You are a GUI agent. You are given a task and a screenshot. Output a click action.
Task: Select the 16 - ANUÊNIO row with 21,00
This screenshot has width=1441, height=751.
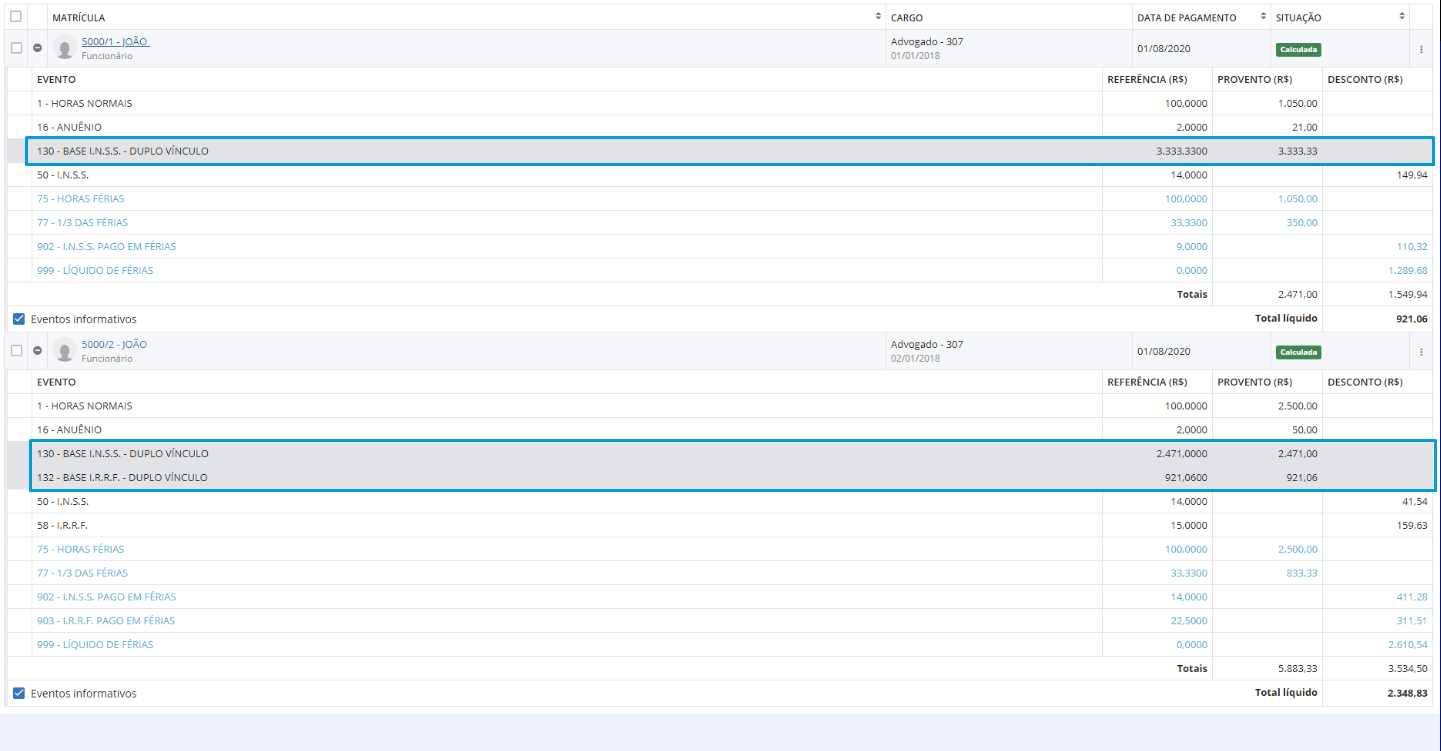tap(720, 127)
